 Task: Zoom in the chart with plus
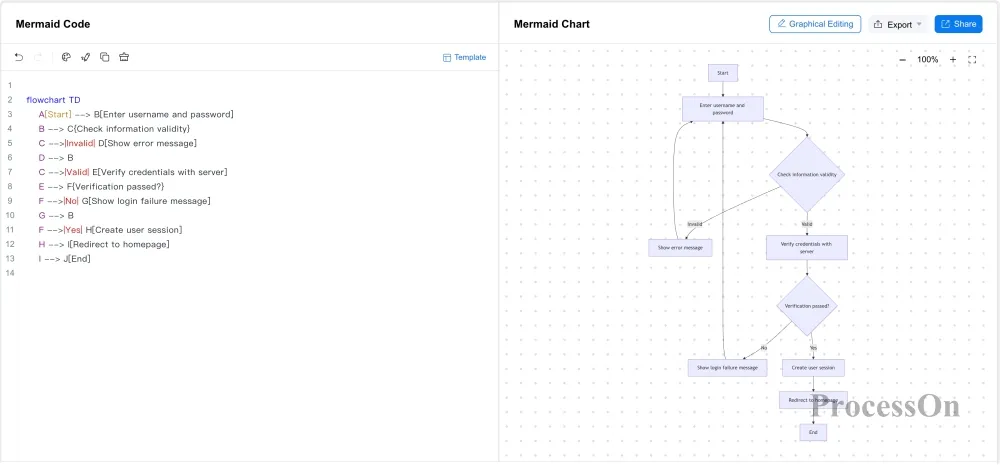[x=953, y=60]
